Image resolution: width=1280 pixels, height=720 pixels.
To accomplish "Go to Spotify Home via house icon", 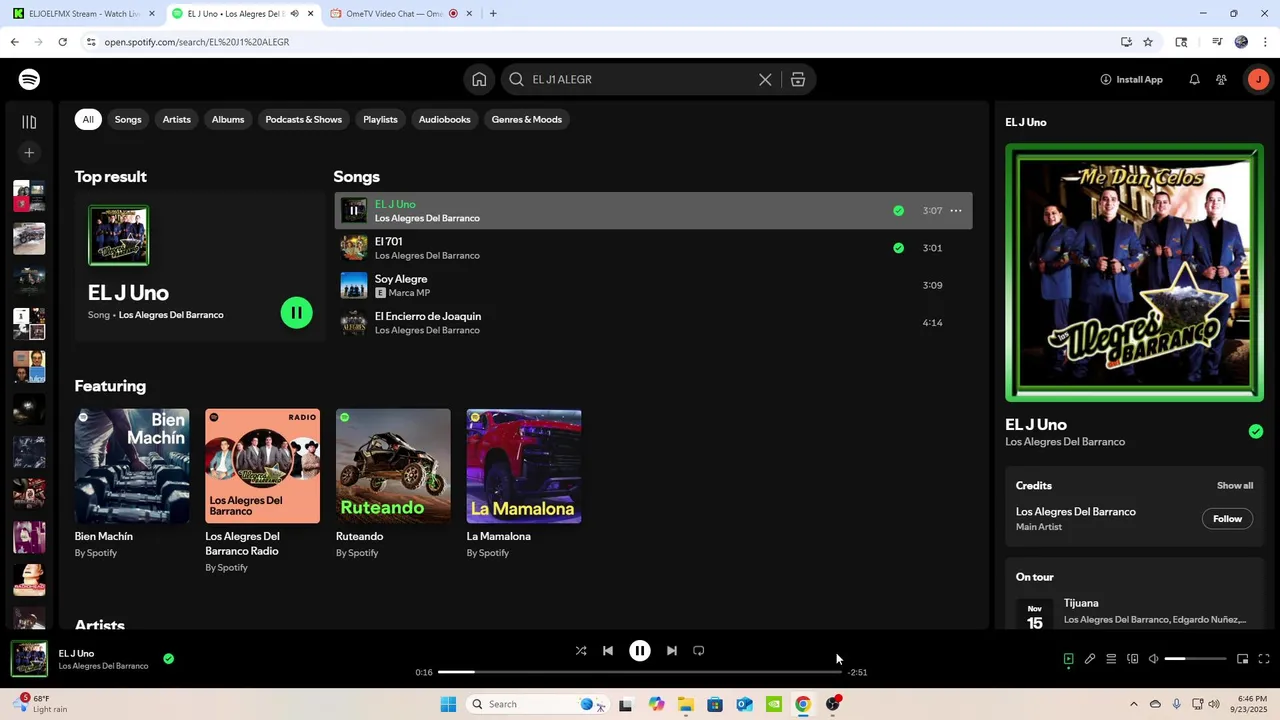I will tap(479, 79).
